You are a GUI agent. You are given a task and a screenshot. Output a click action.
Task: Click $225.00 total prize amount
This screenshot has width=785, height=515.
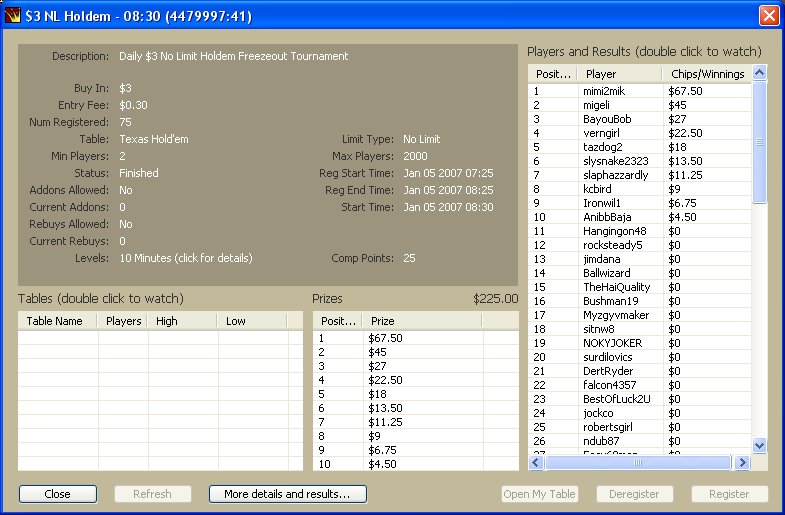[x=496, y=299]
